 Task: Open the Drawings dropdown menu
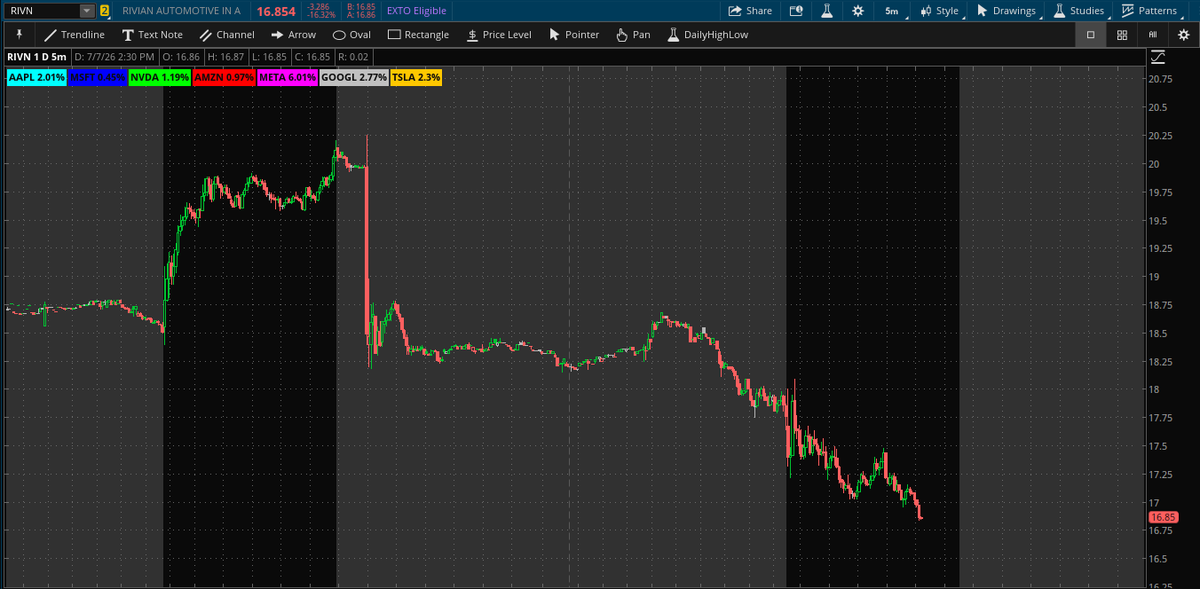click(x=1007, y=10)
